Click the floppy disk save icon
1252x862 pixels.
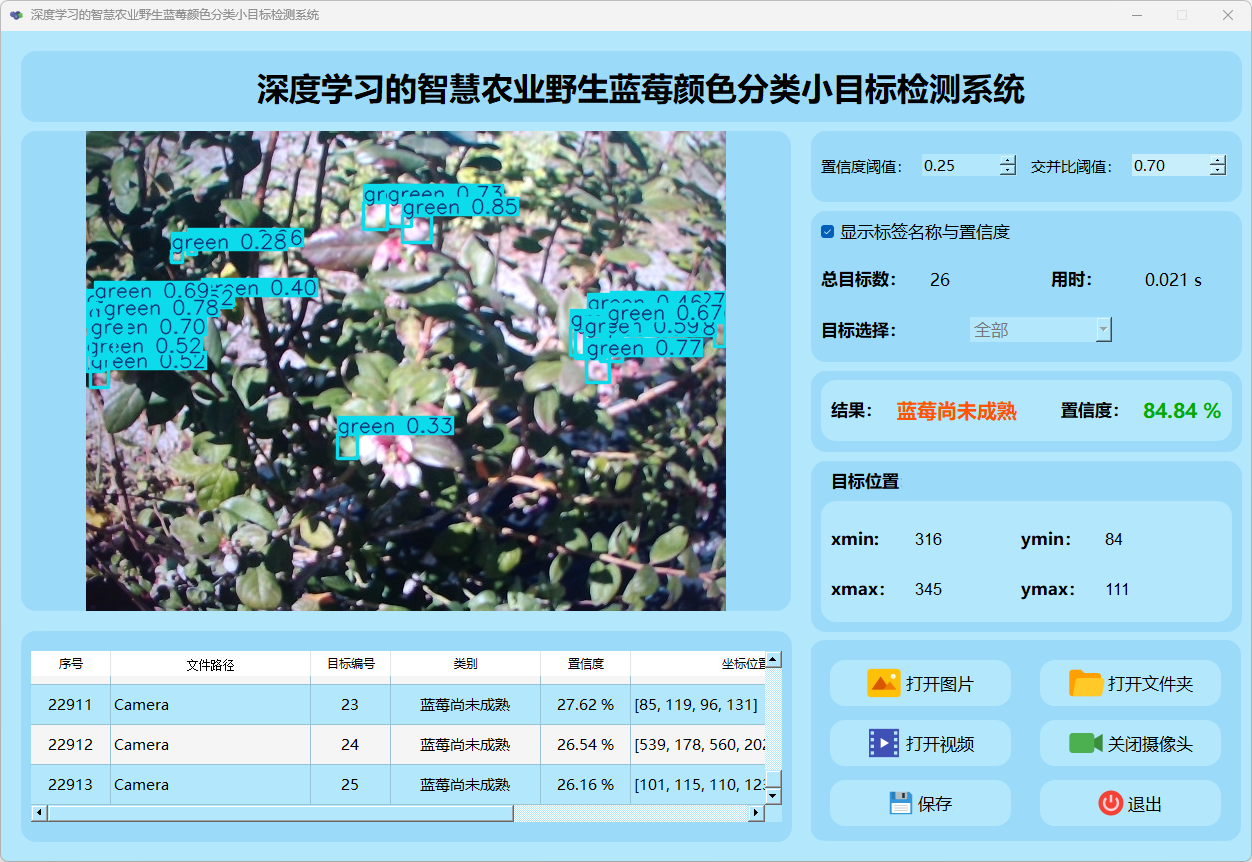(900, 803)
